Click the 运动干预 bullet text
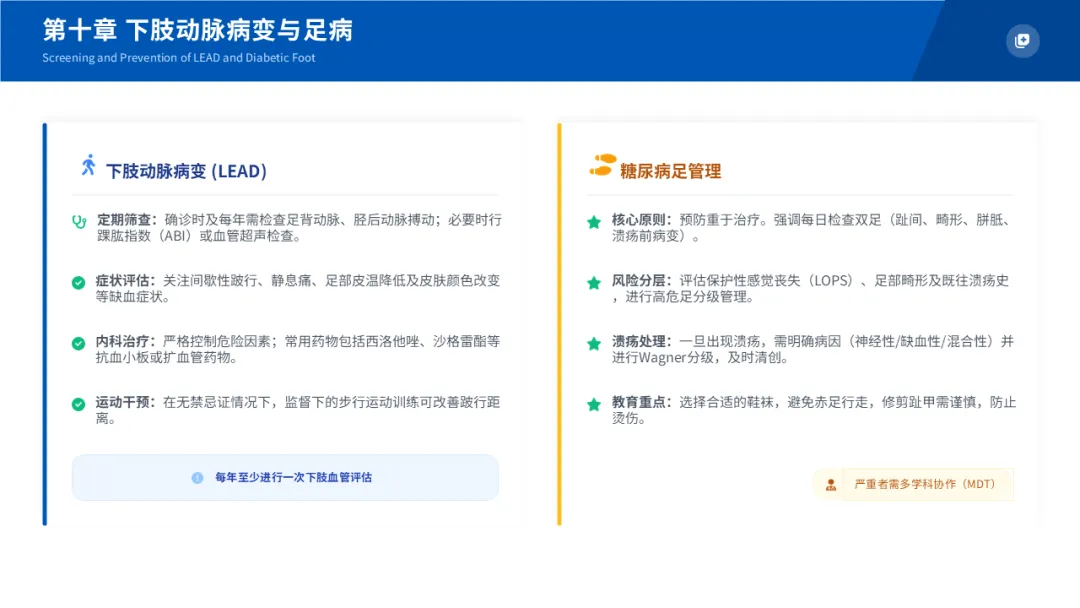 (x=298, y=410)
